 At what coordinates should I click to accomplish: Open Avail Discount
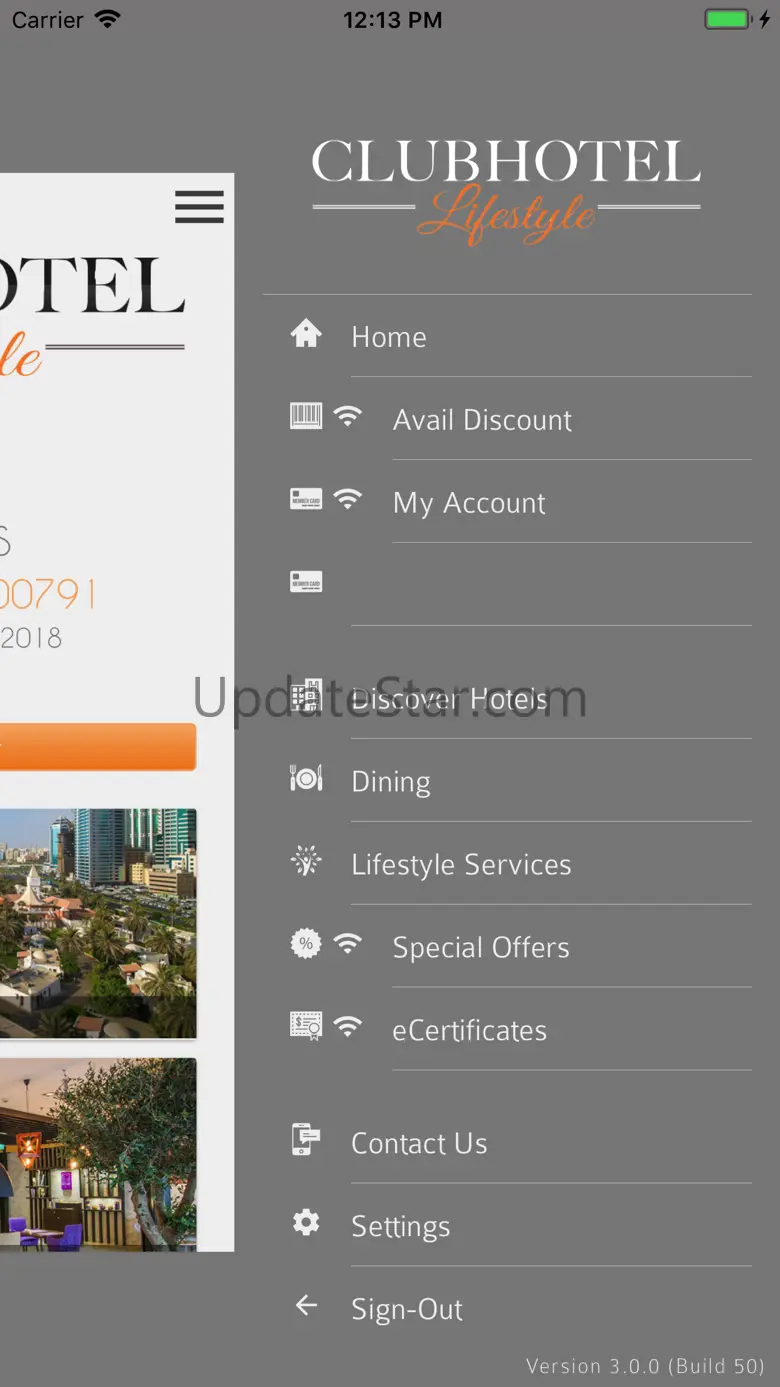coord(482,420)
